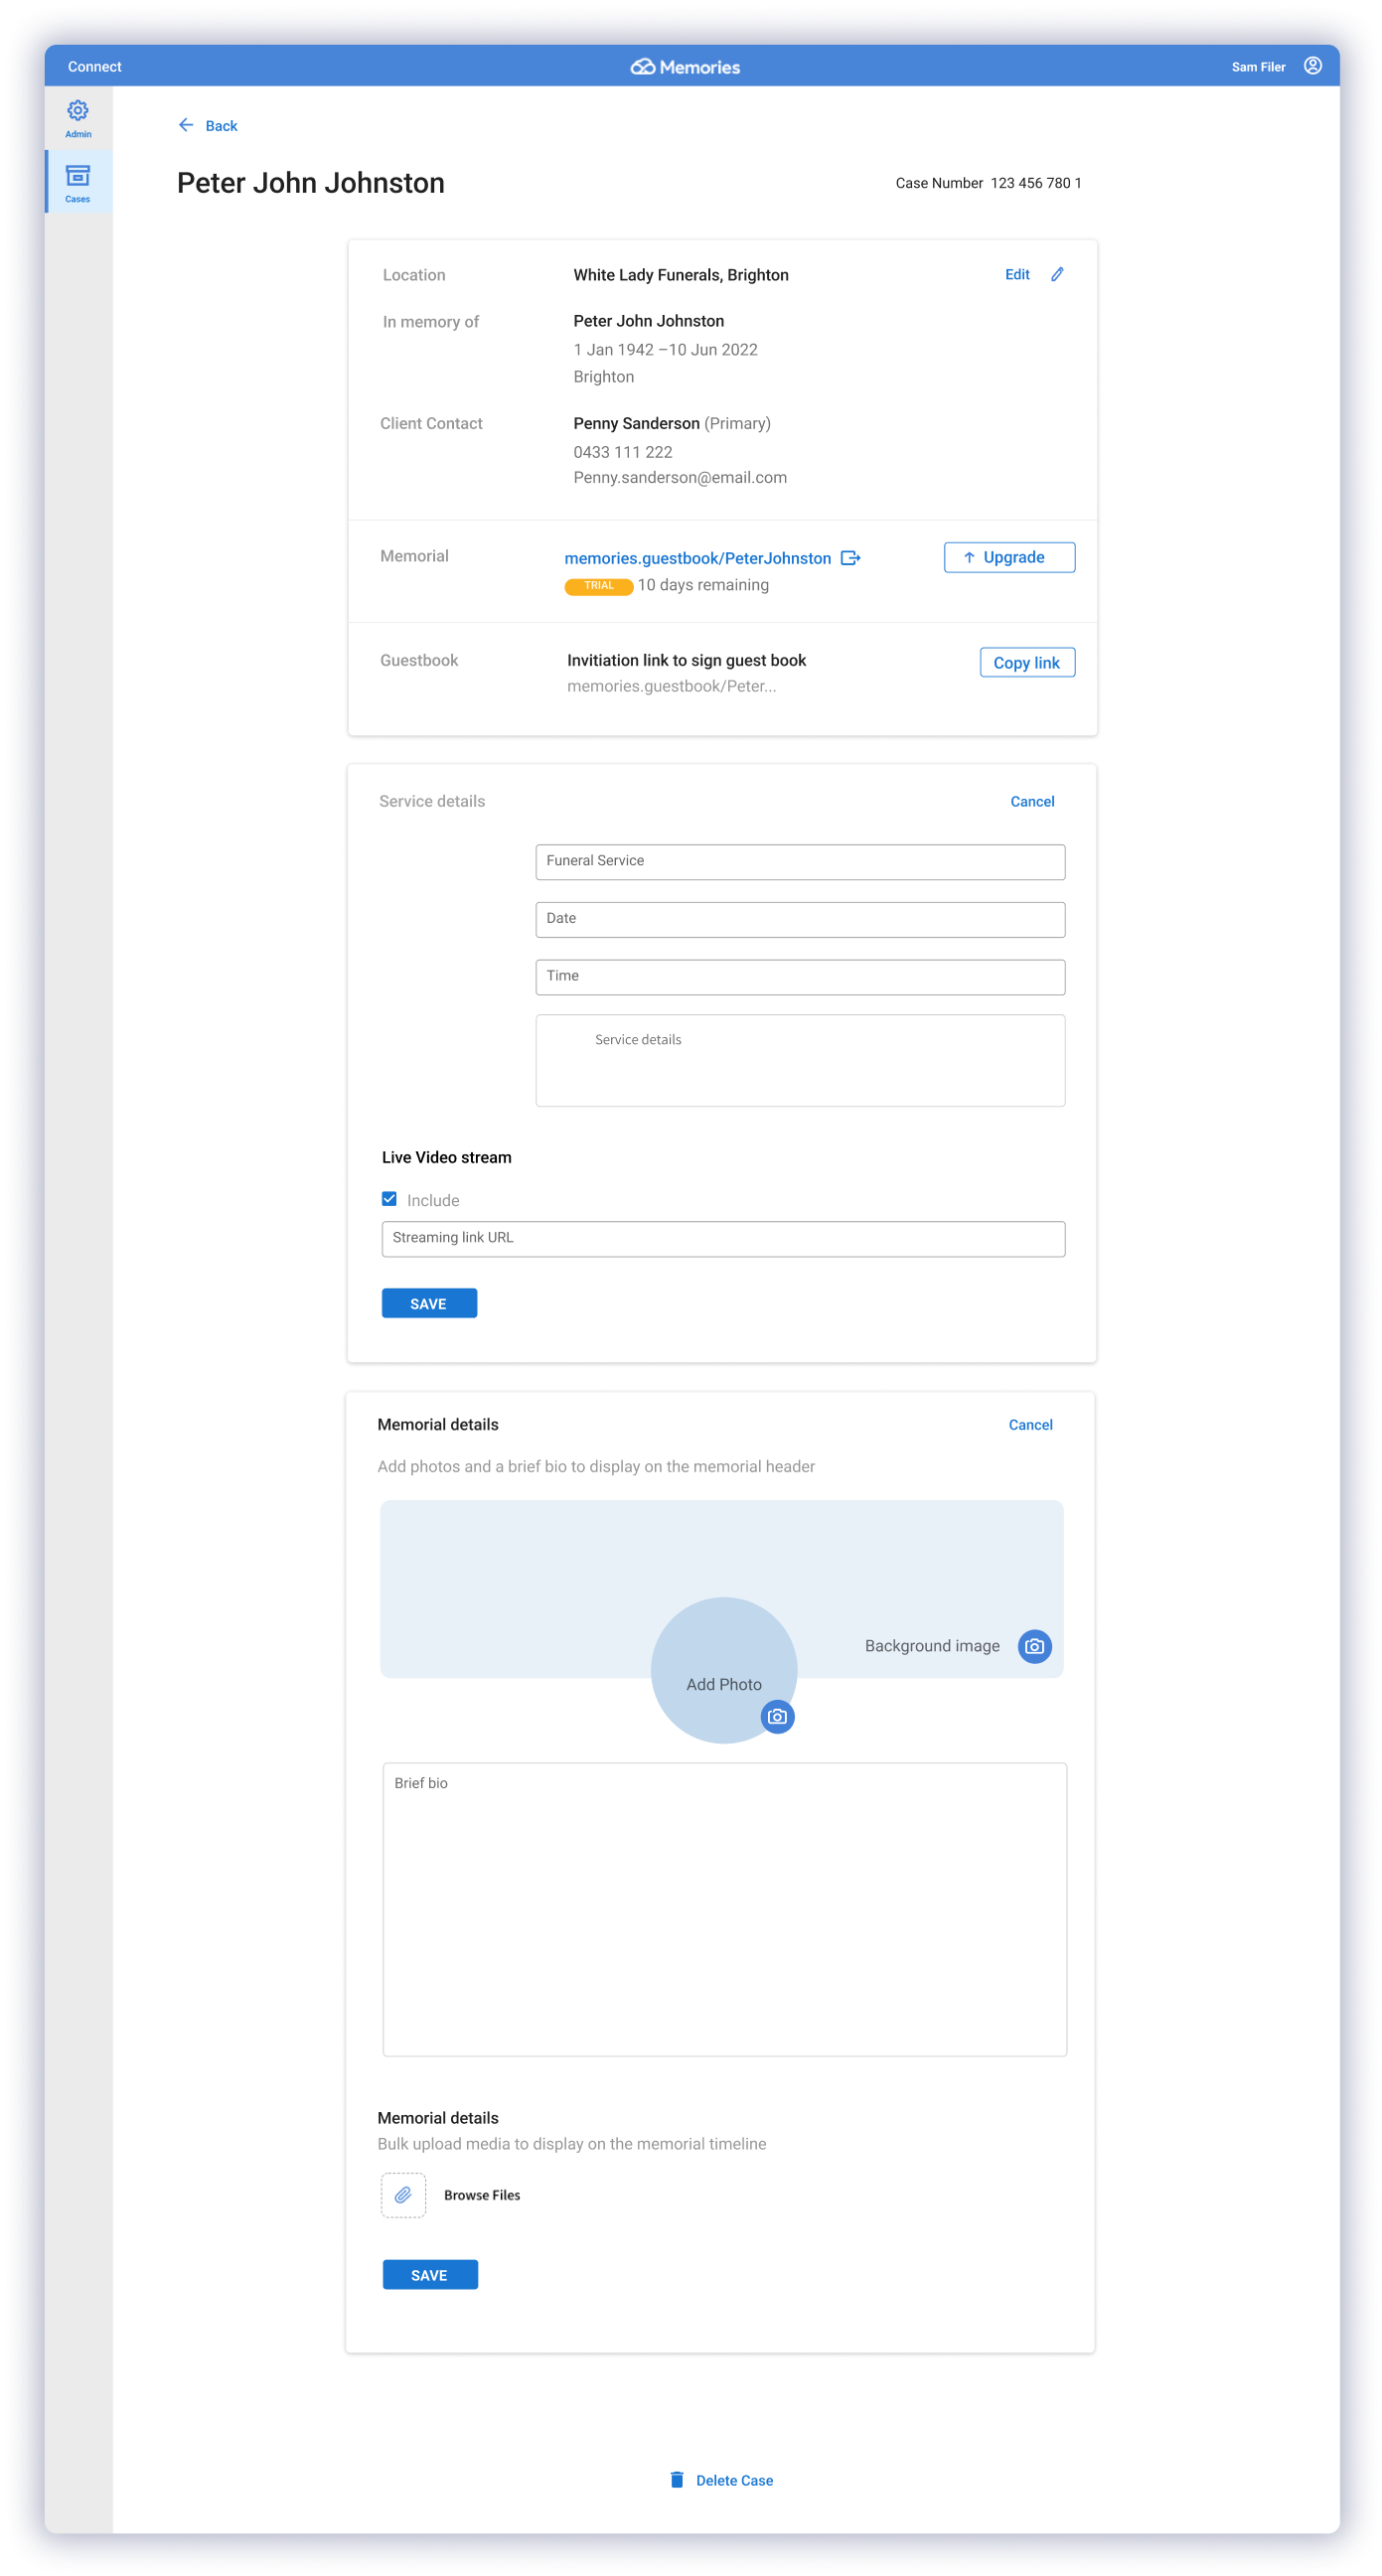Click the trash icon for Delete Case

(677, 2480)
